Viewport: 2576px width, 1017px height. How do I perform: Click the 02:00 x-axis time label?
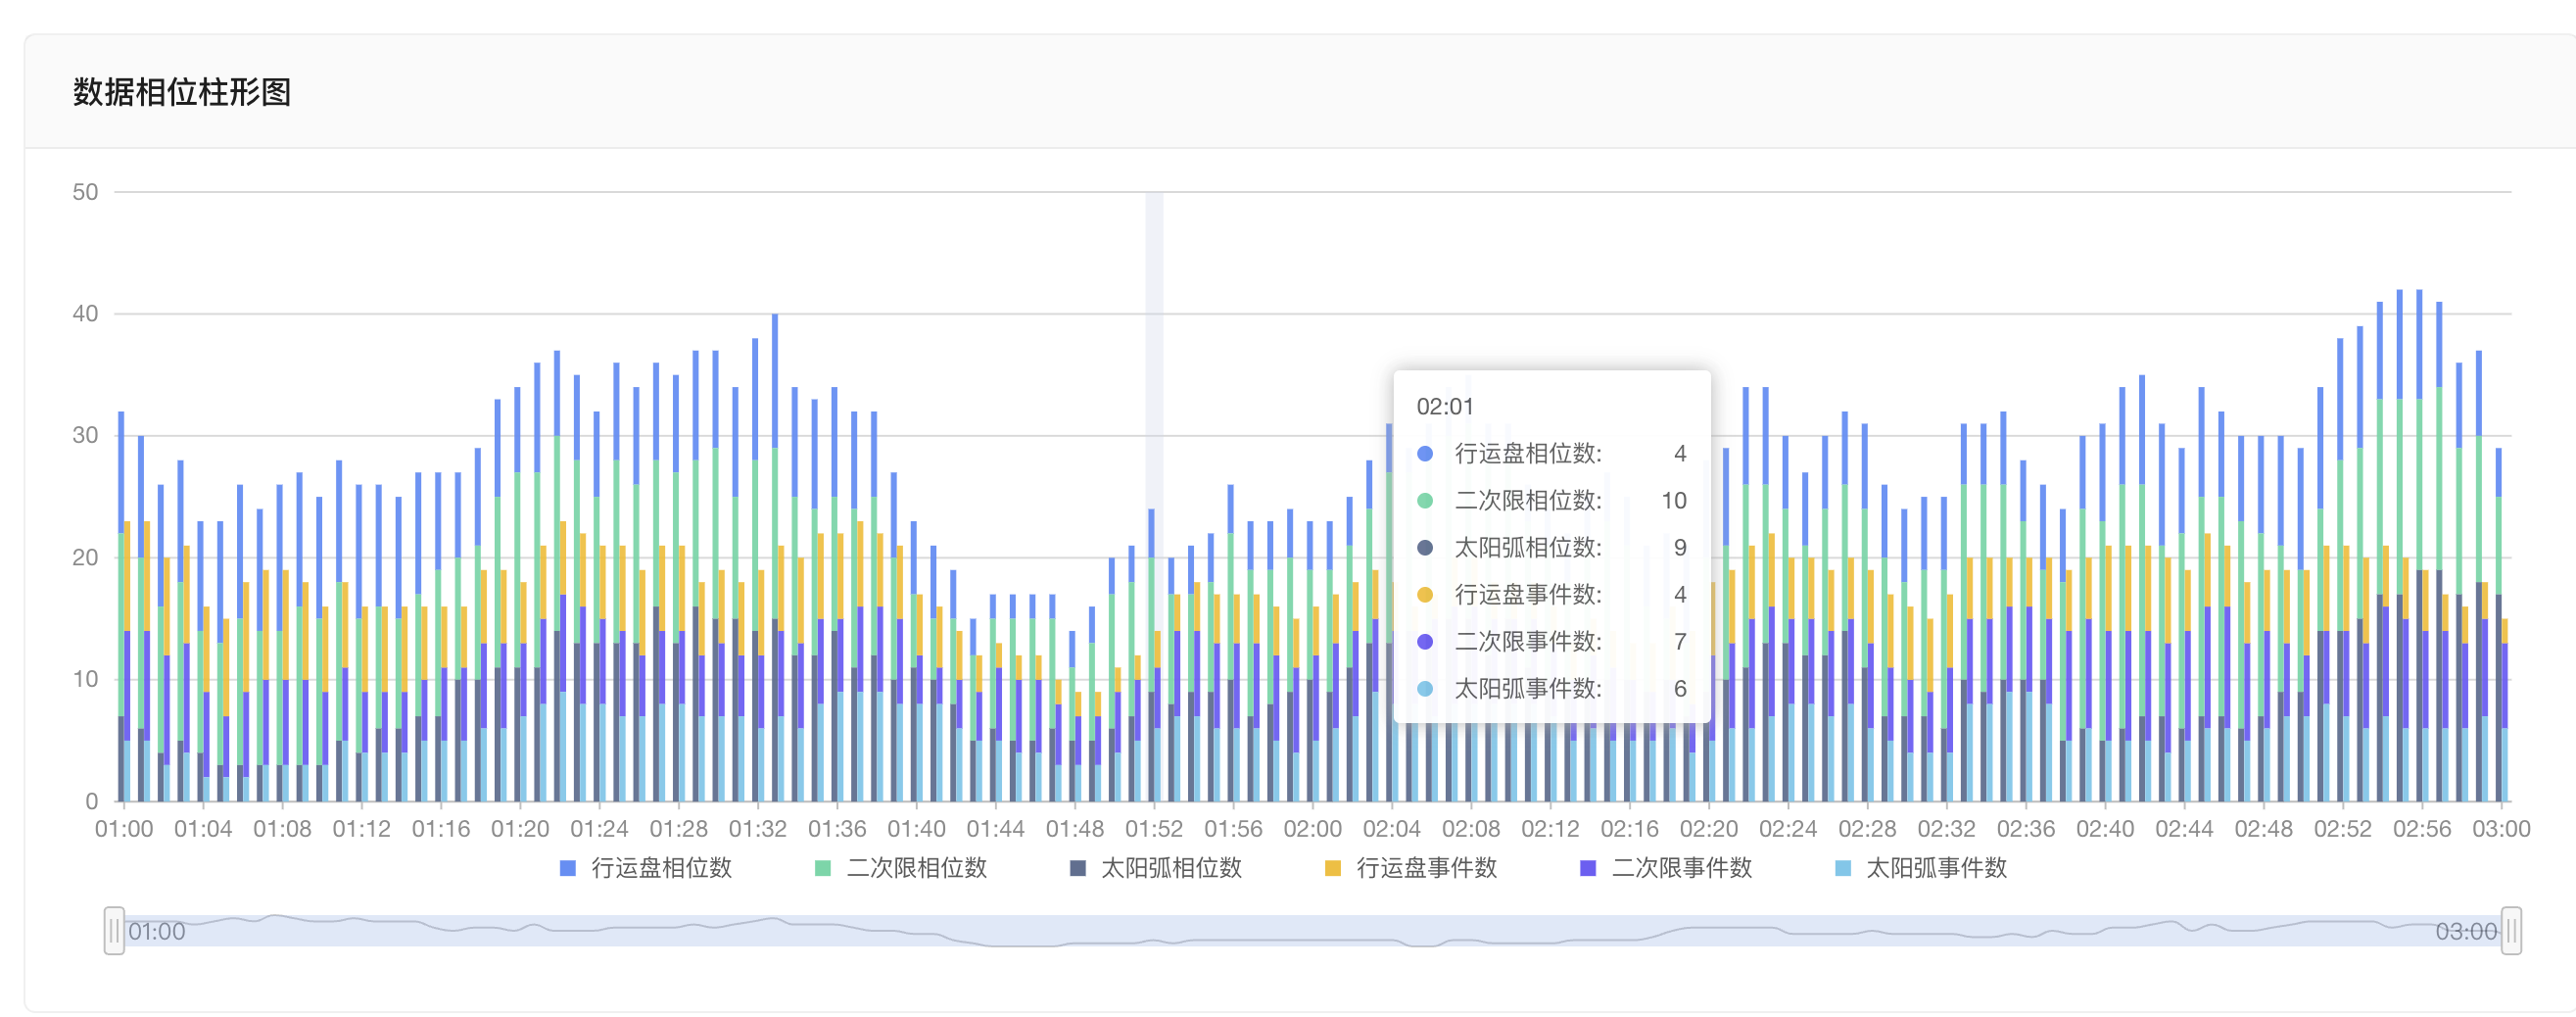pos(1312,829)
